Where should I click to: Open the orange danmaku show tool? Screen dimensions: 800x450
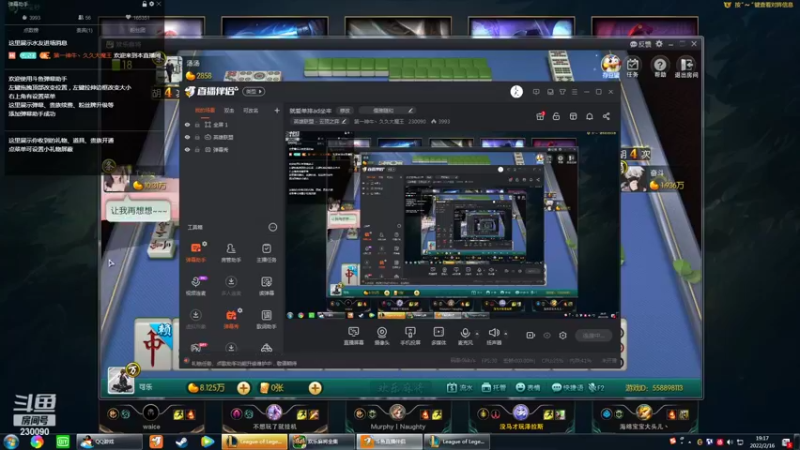(x=231, y=319)
